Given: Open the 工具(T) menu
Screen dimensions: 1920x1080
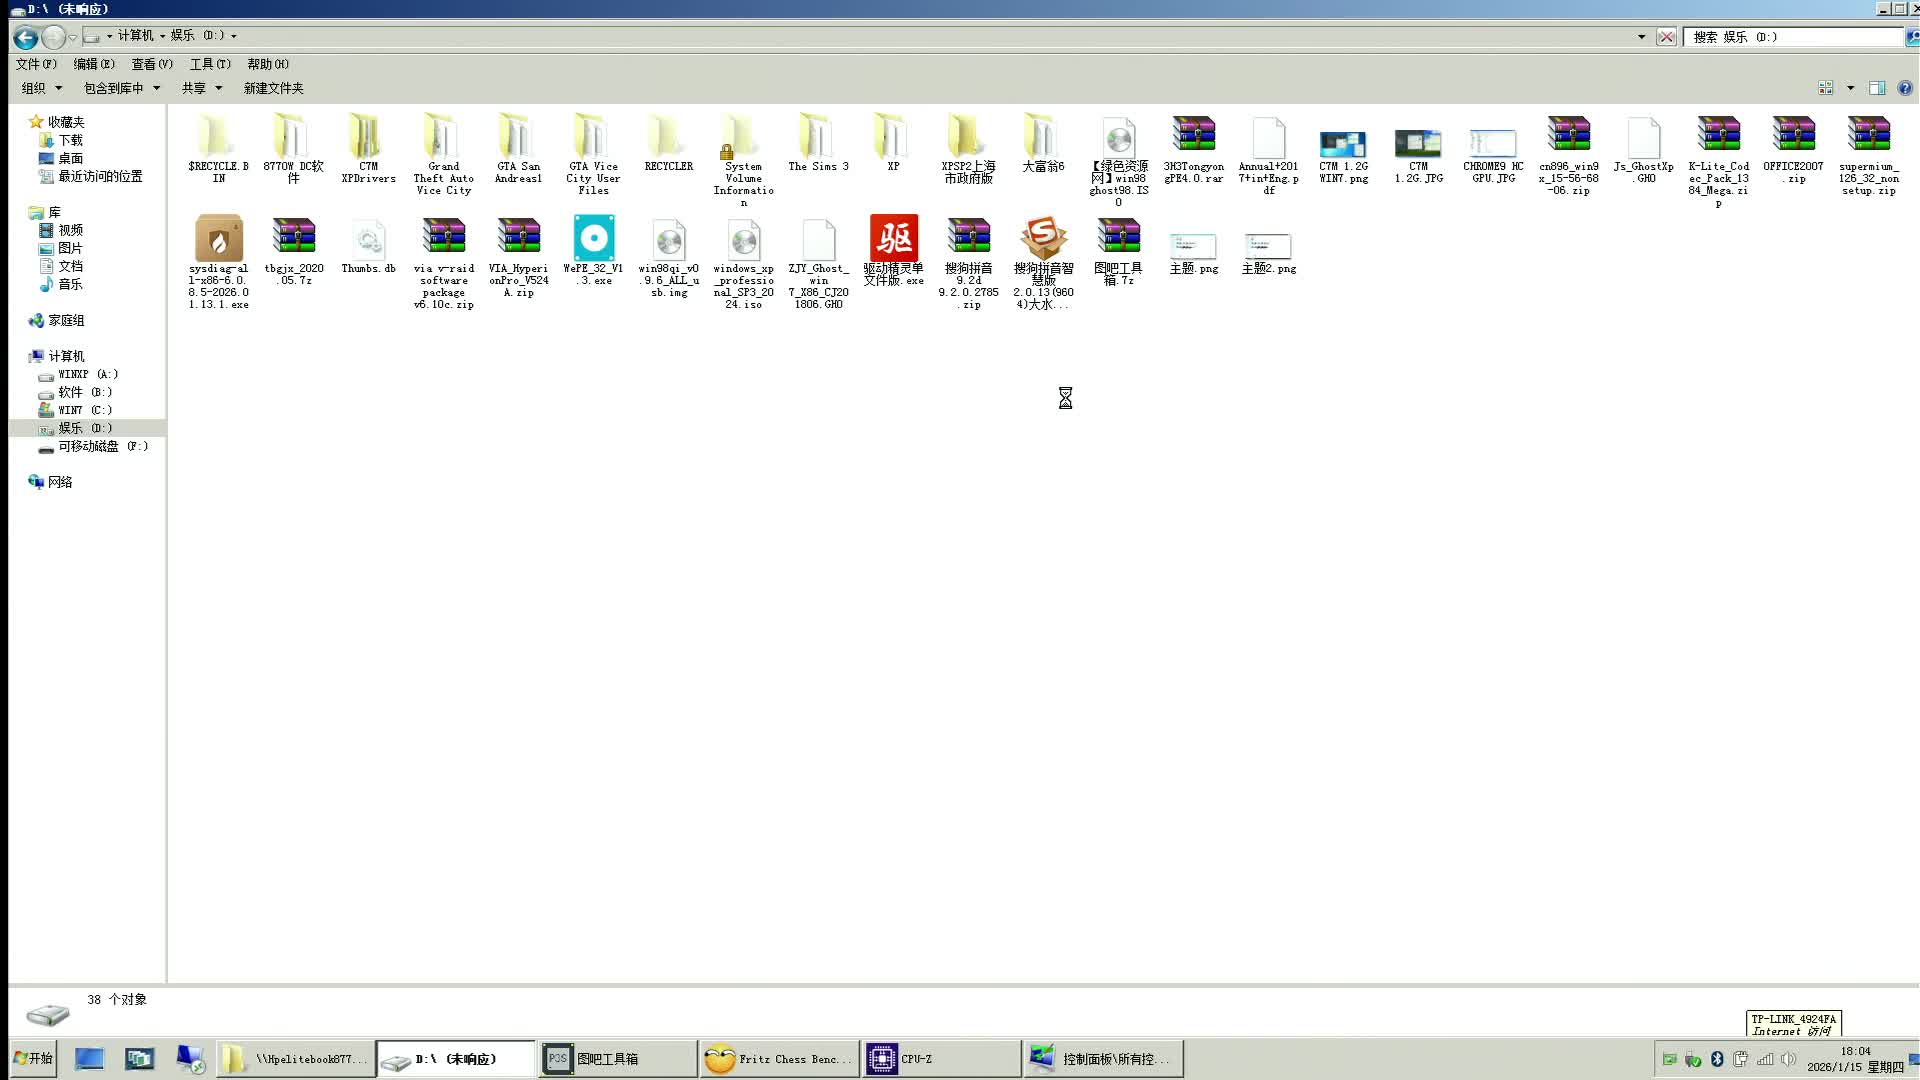Looking at the screenshot, I should [209, 63].
